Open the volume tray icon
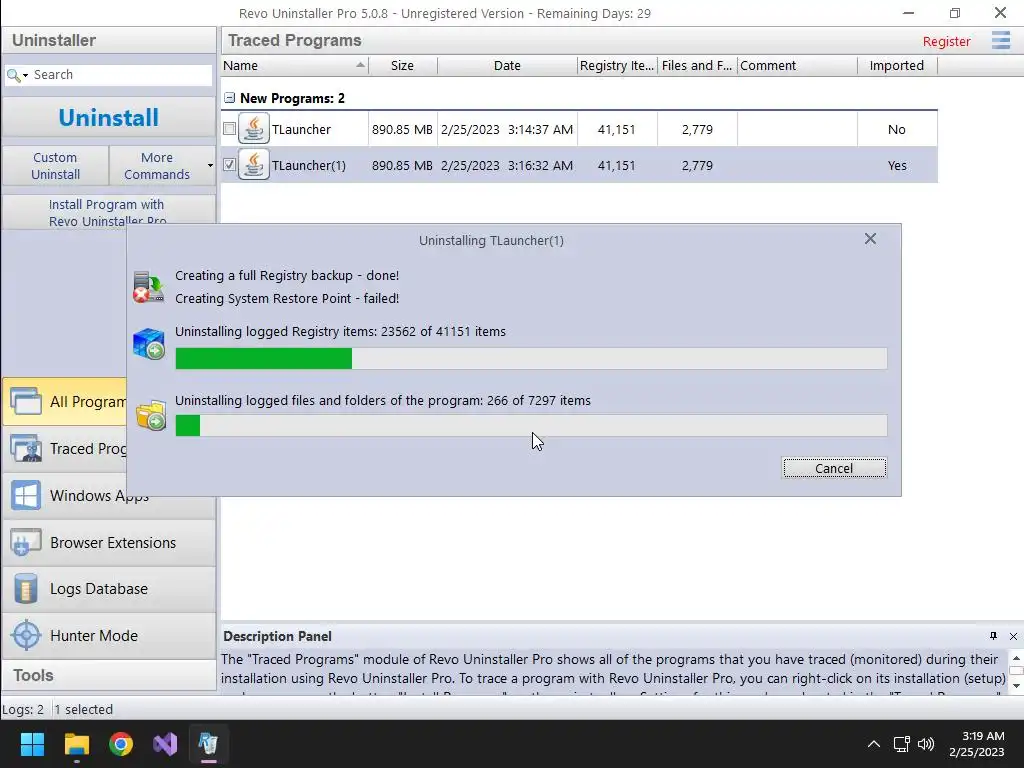The image size is (1024, 768). click(x=926, y=744)
